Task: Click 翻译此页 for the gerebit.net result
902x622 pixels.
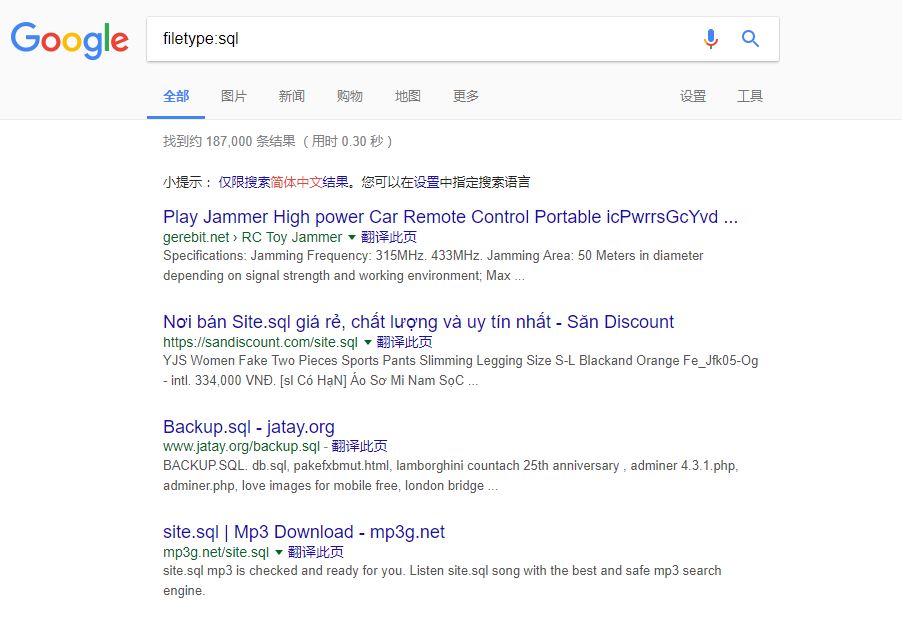Action: (389, 237)
